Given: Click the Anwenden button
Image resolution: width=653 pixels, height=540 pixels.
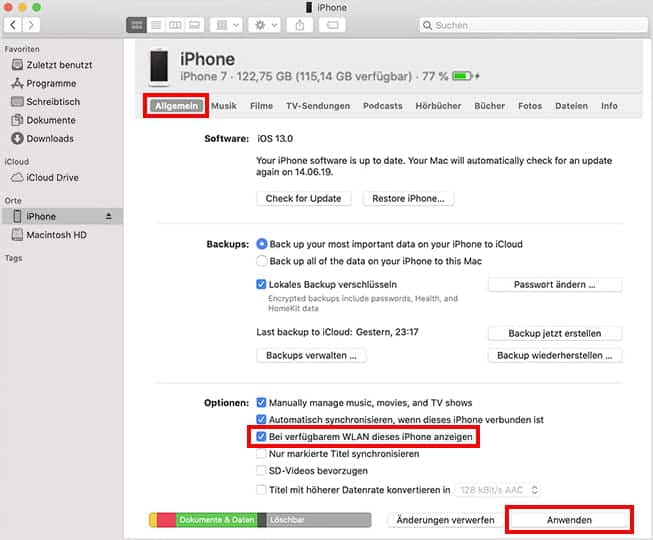Looking at the screenshot, I should click(x=569, y=520).
